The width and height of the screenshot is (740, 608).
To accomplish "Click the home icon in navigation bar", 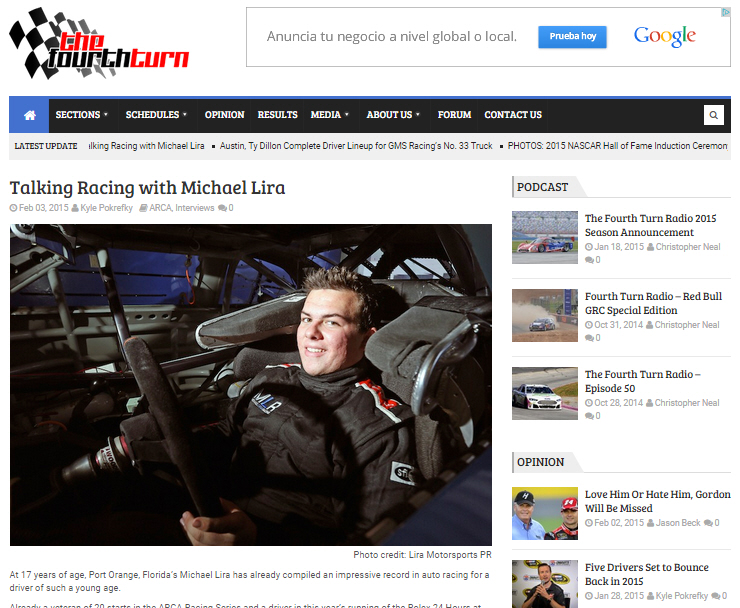I will pos(29,115).
